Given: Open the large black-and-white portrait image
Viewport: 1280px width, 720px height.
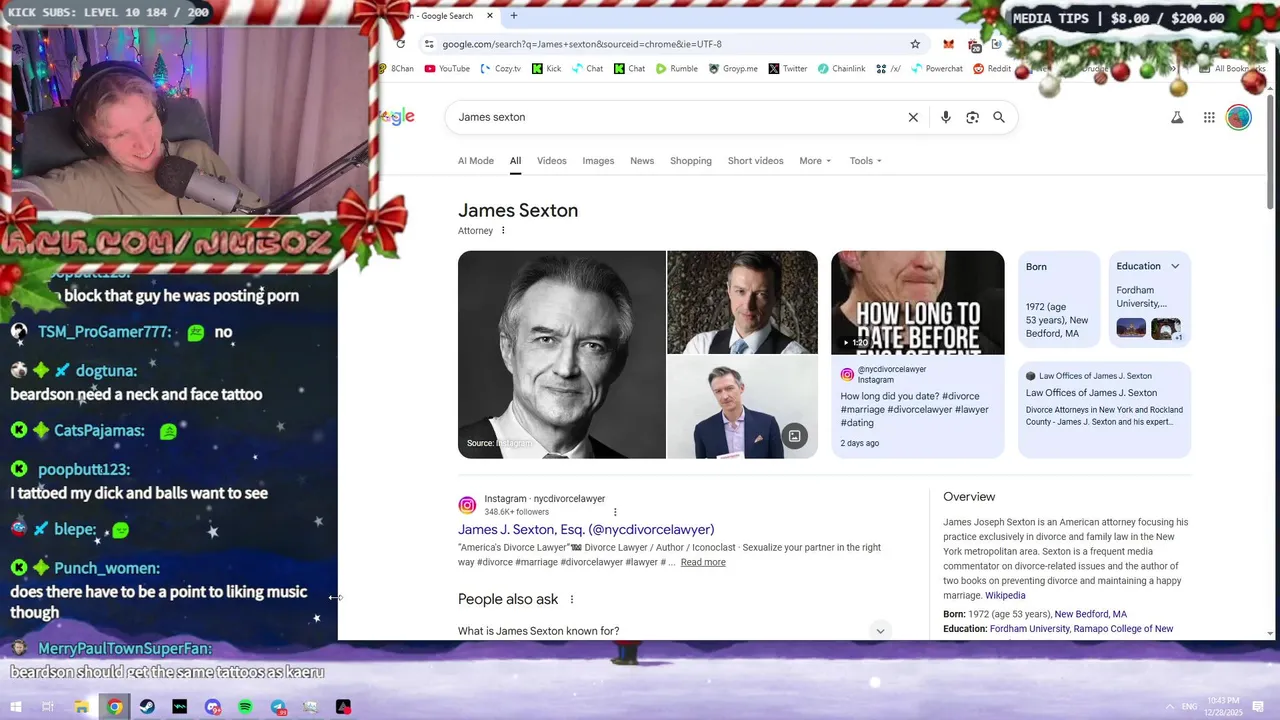Looking at the screenshot, I should 562,354.
